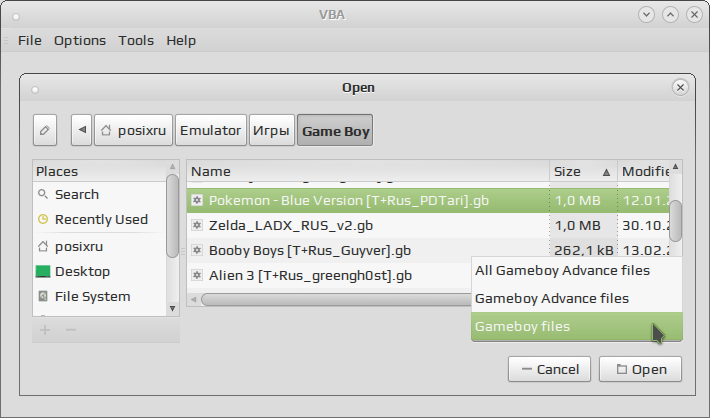The height and width of the screenshot is (418, 710).
Task: Click the file icon beside Booby Boys
Action: [x=197, y=250]
